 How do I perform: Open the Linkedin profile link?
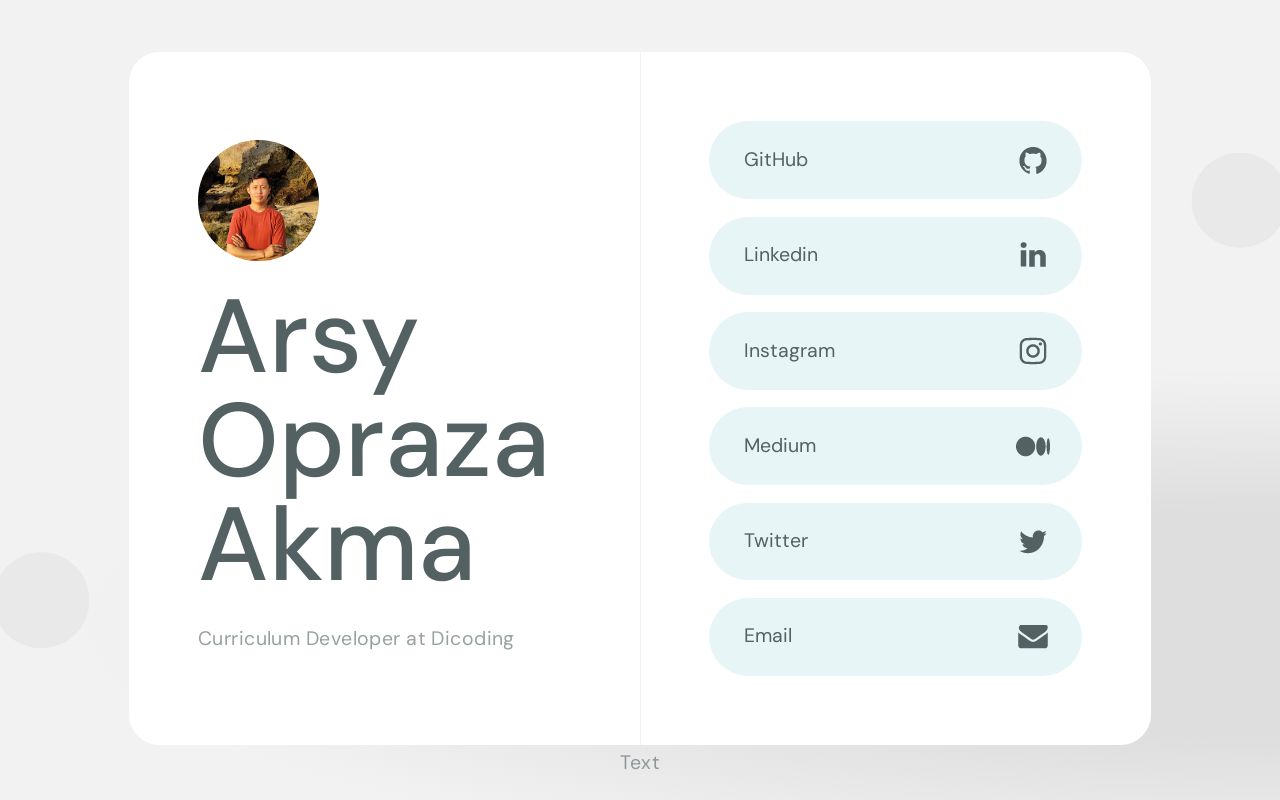pos(895,255)
